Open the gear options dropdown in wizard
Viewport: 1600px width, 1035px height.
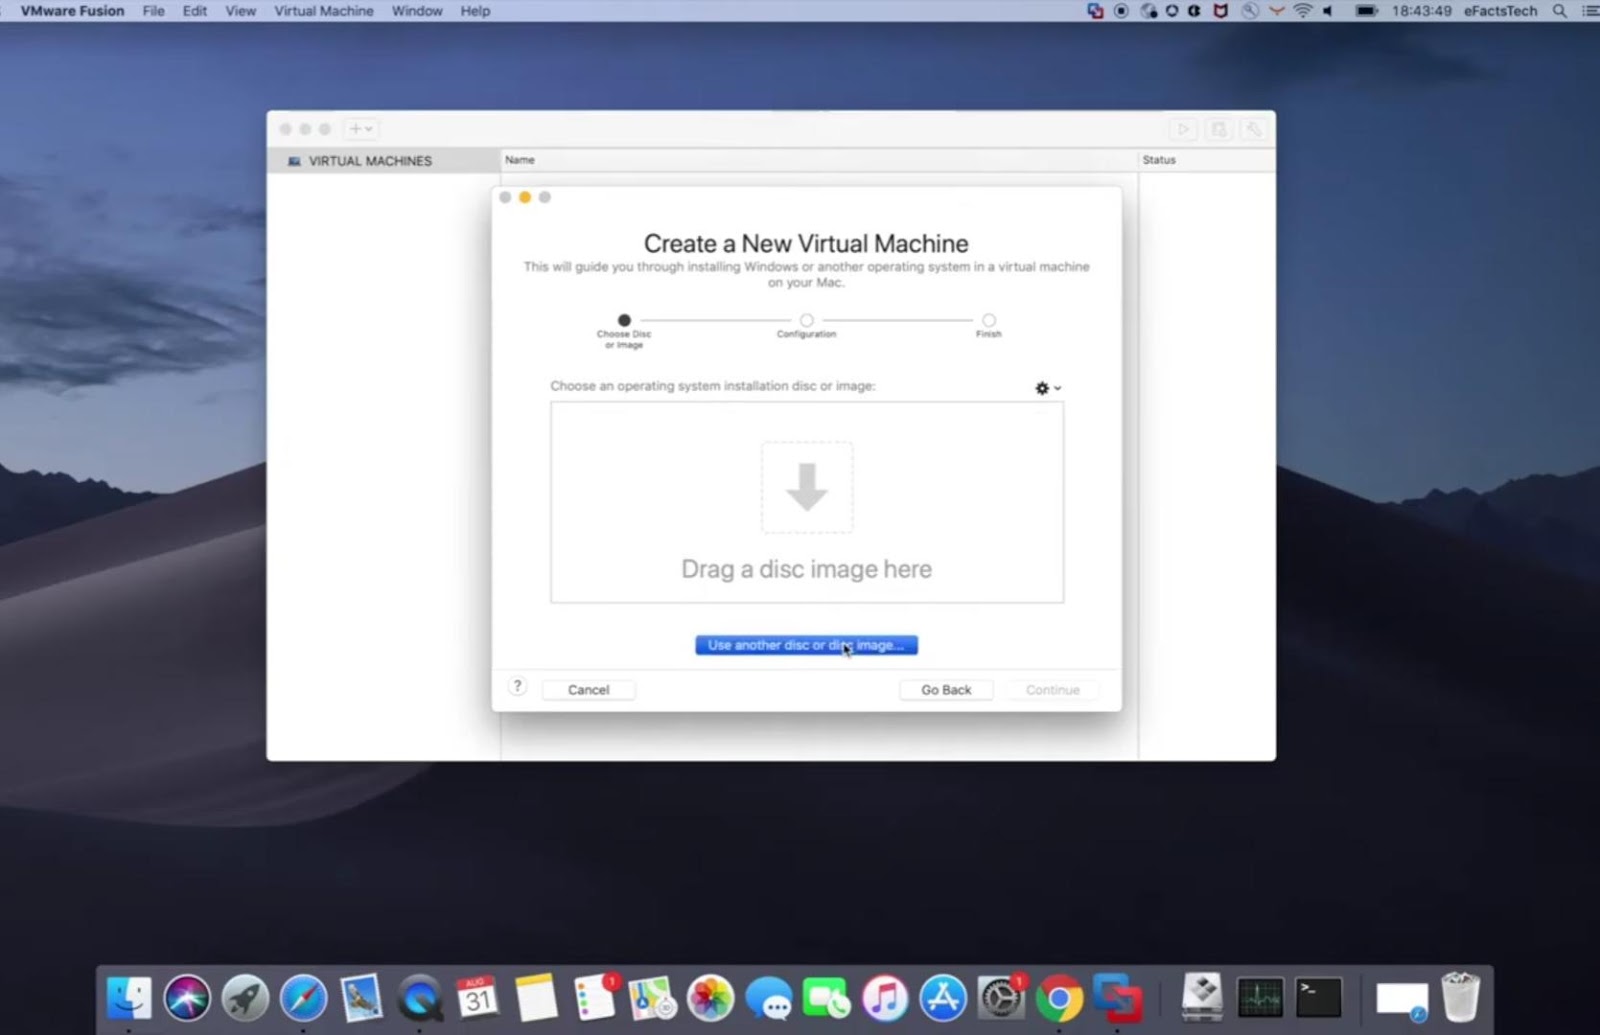click(1048, 388)
